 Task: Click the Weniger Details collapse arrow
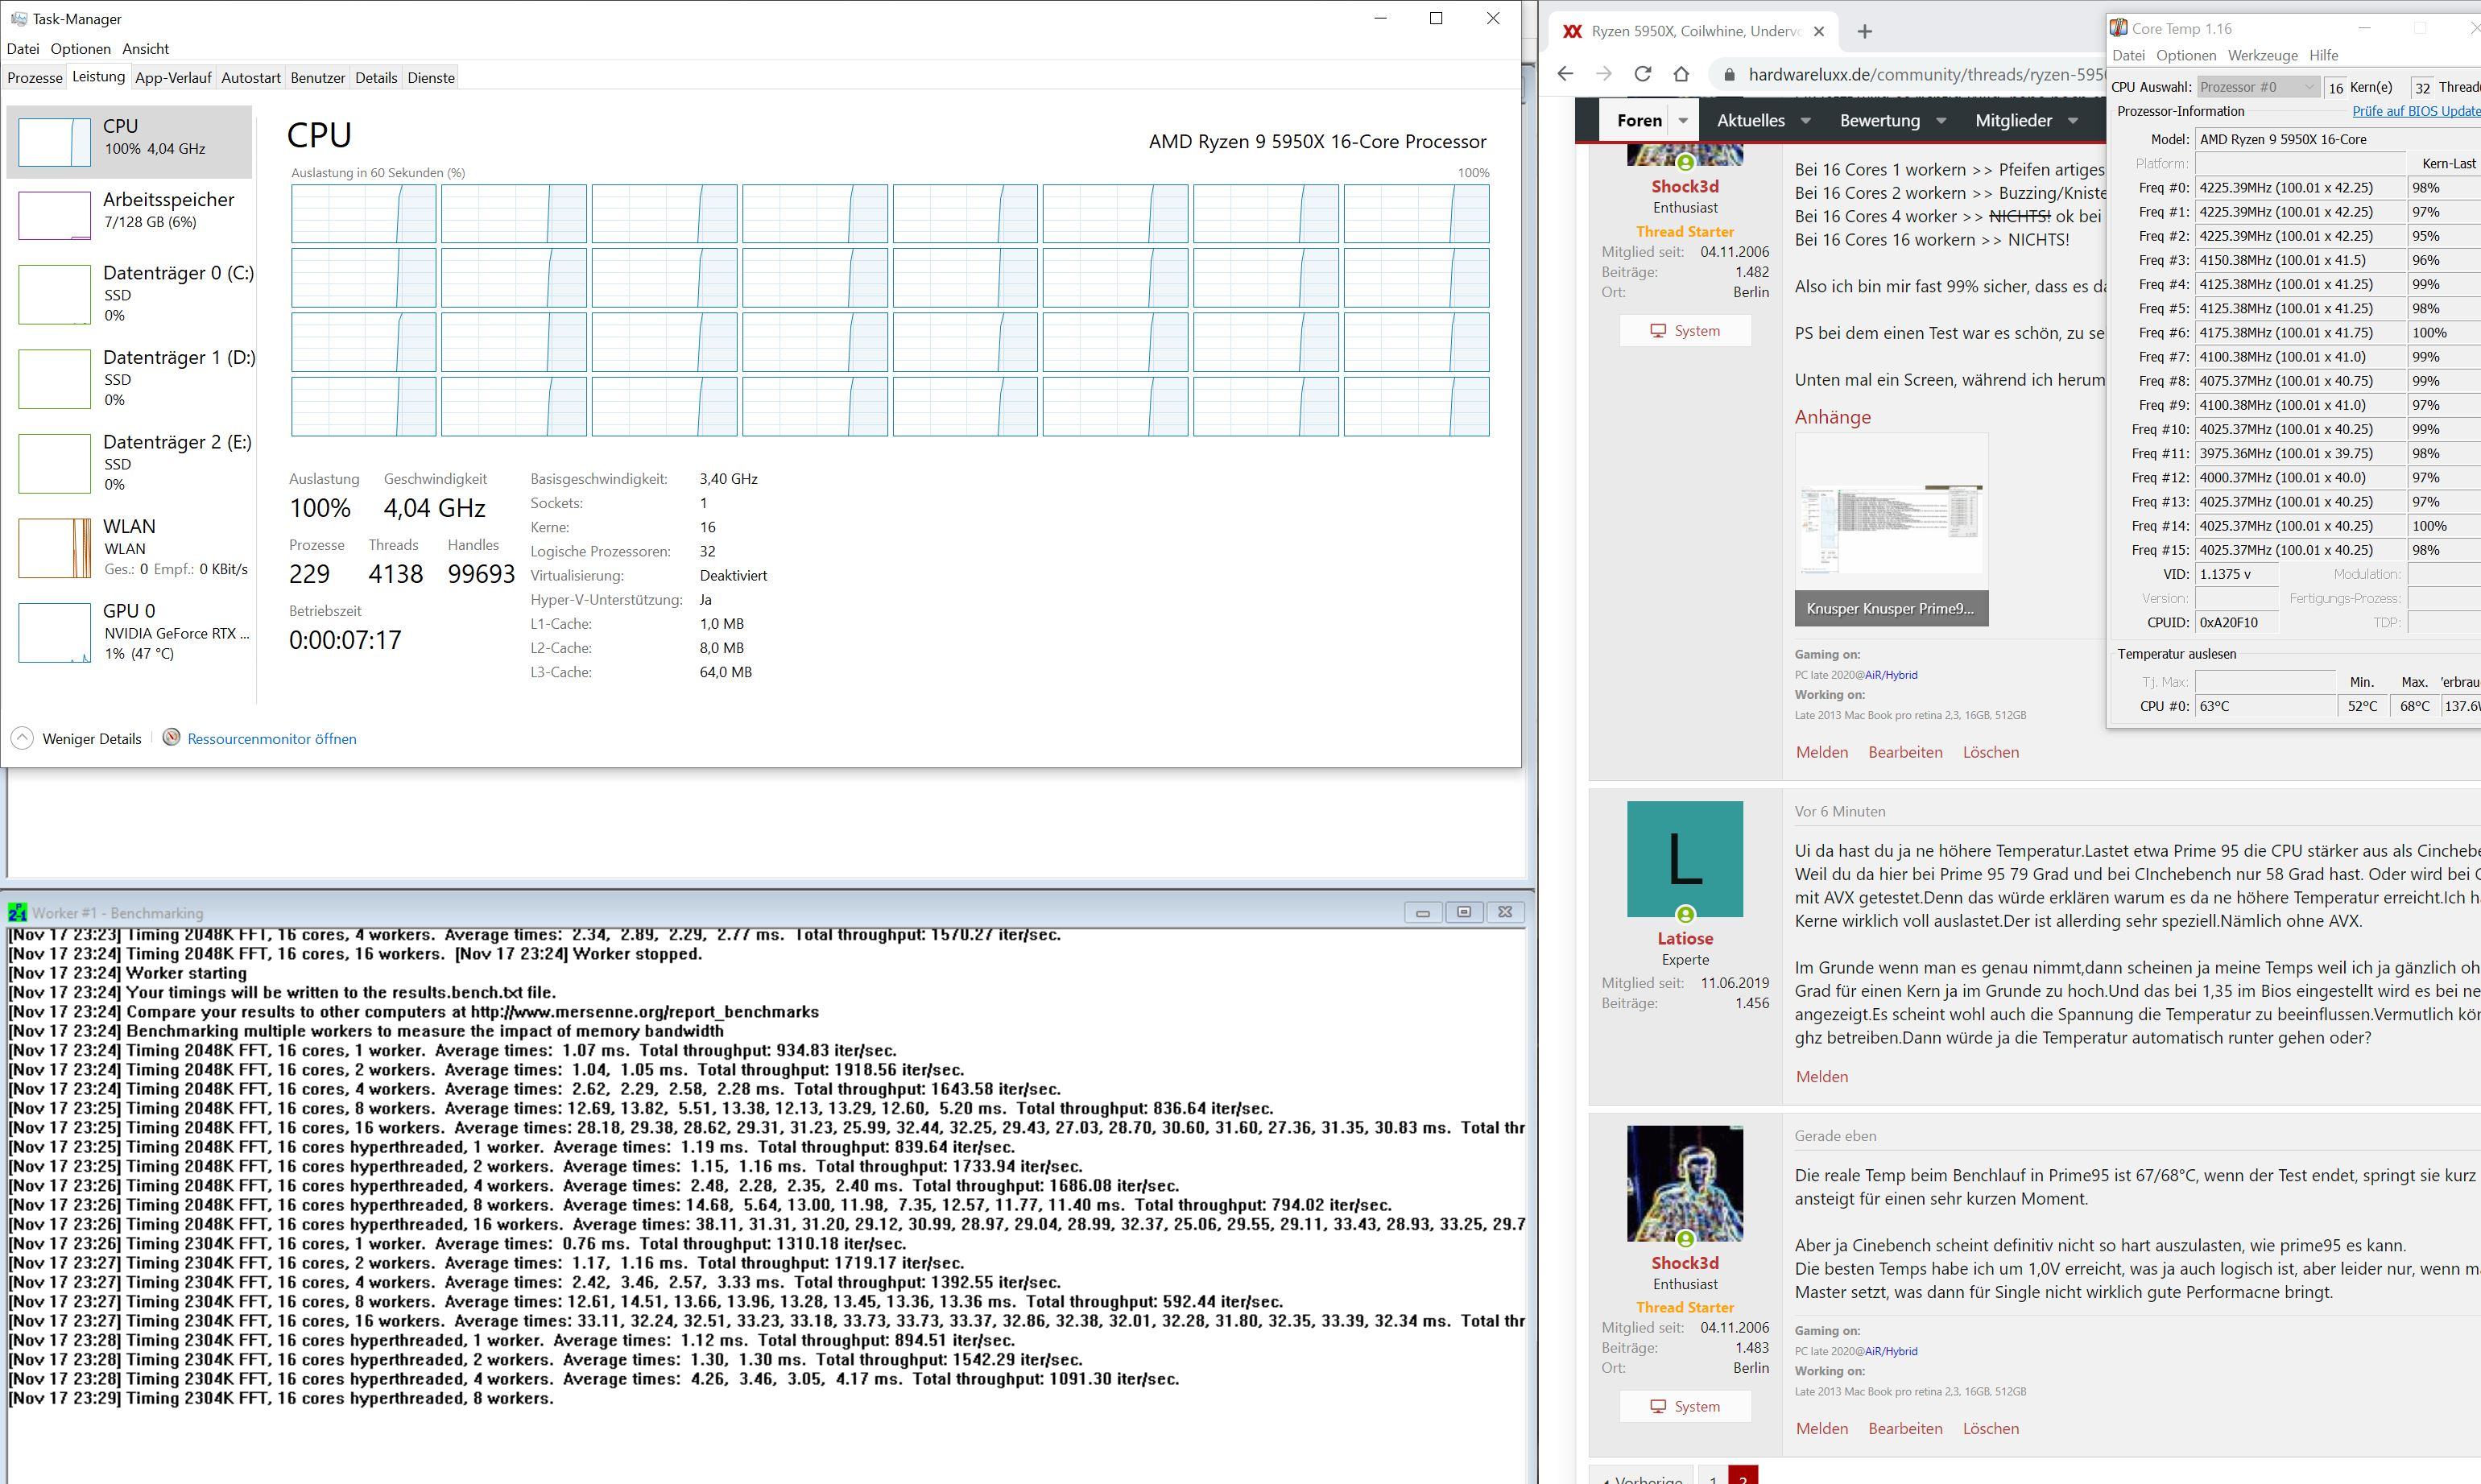pyautogui.click(x=21, y=738)
